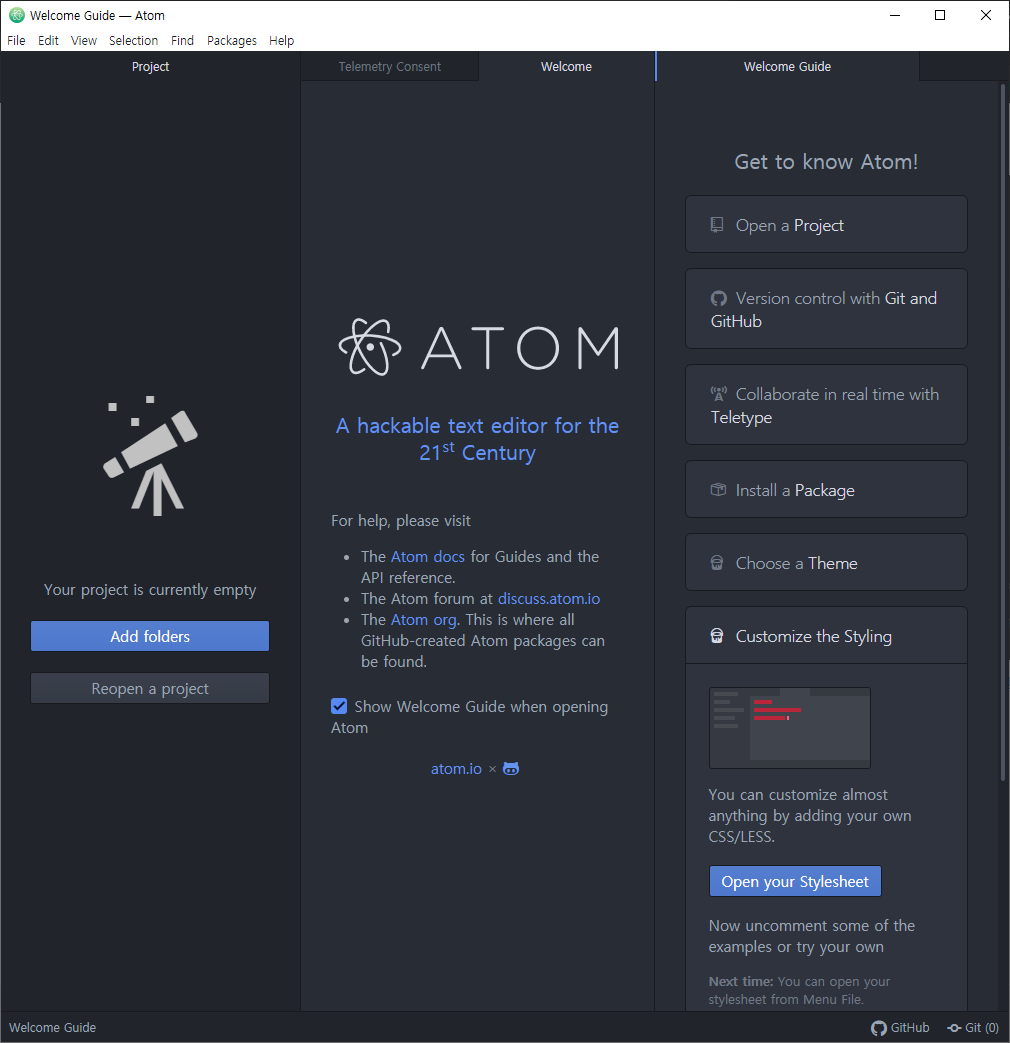
Task: Click GitHub text in the status bar
Action: tap(910, 1028)
